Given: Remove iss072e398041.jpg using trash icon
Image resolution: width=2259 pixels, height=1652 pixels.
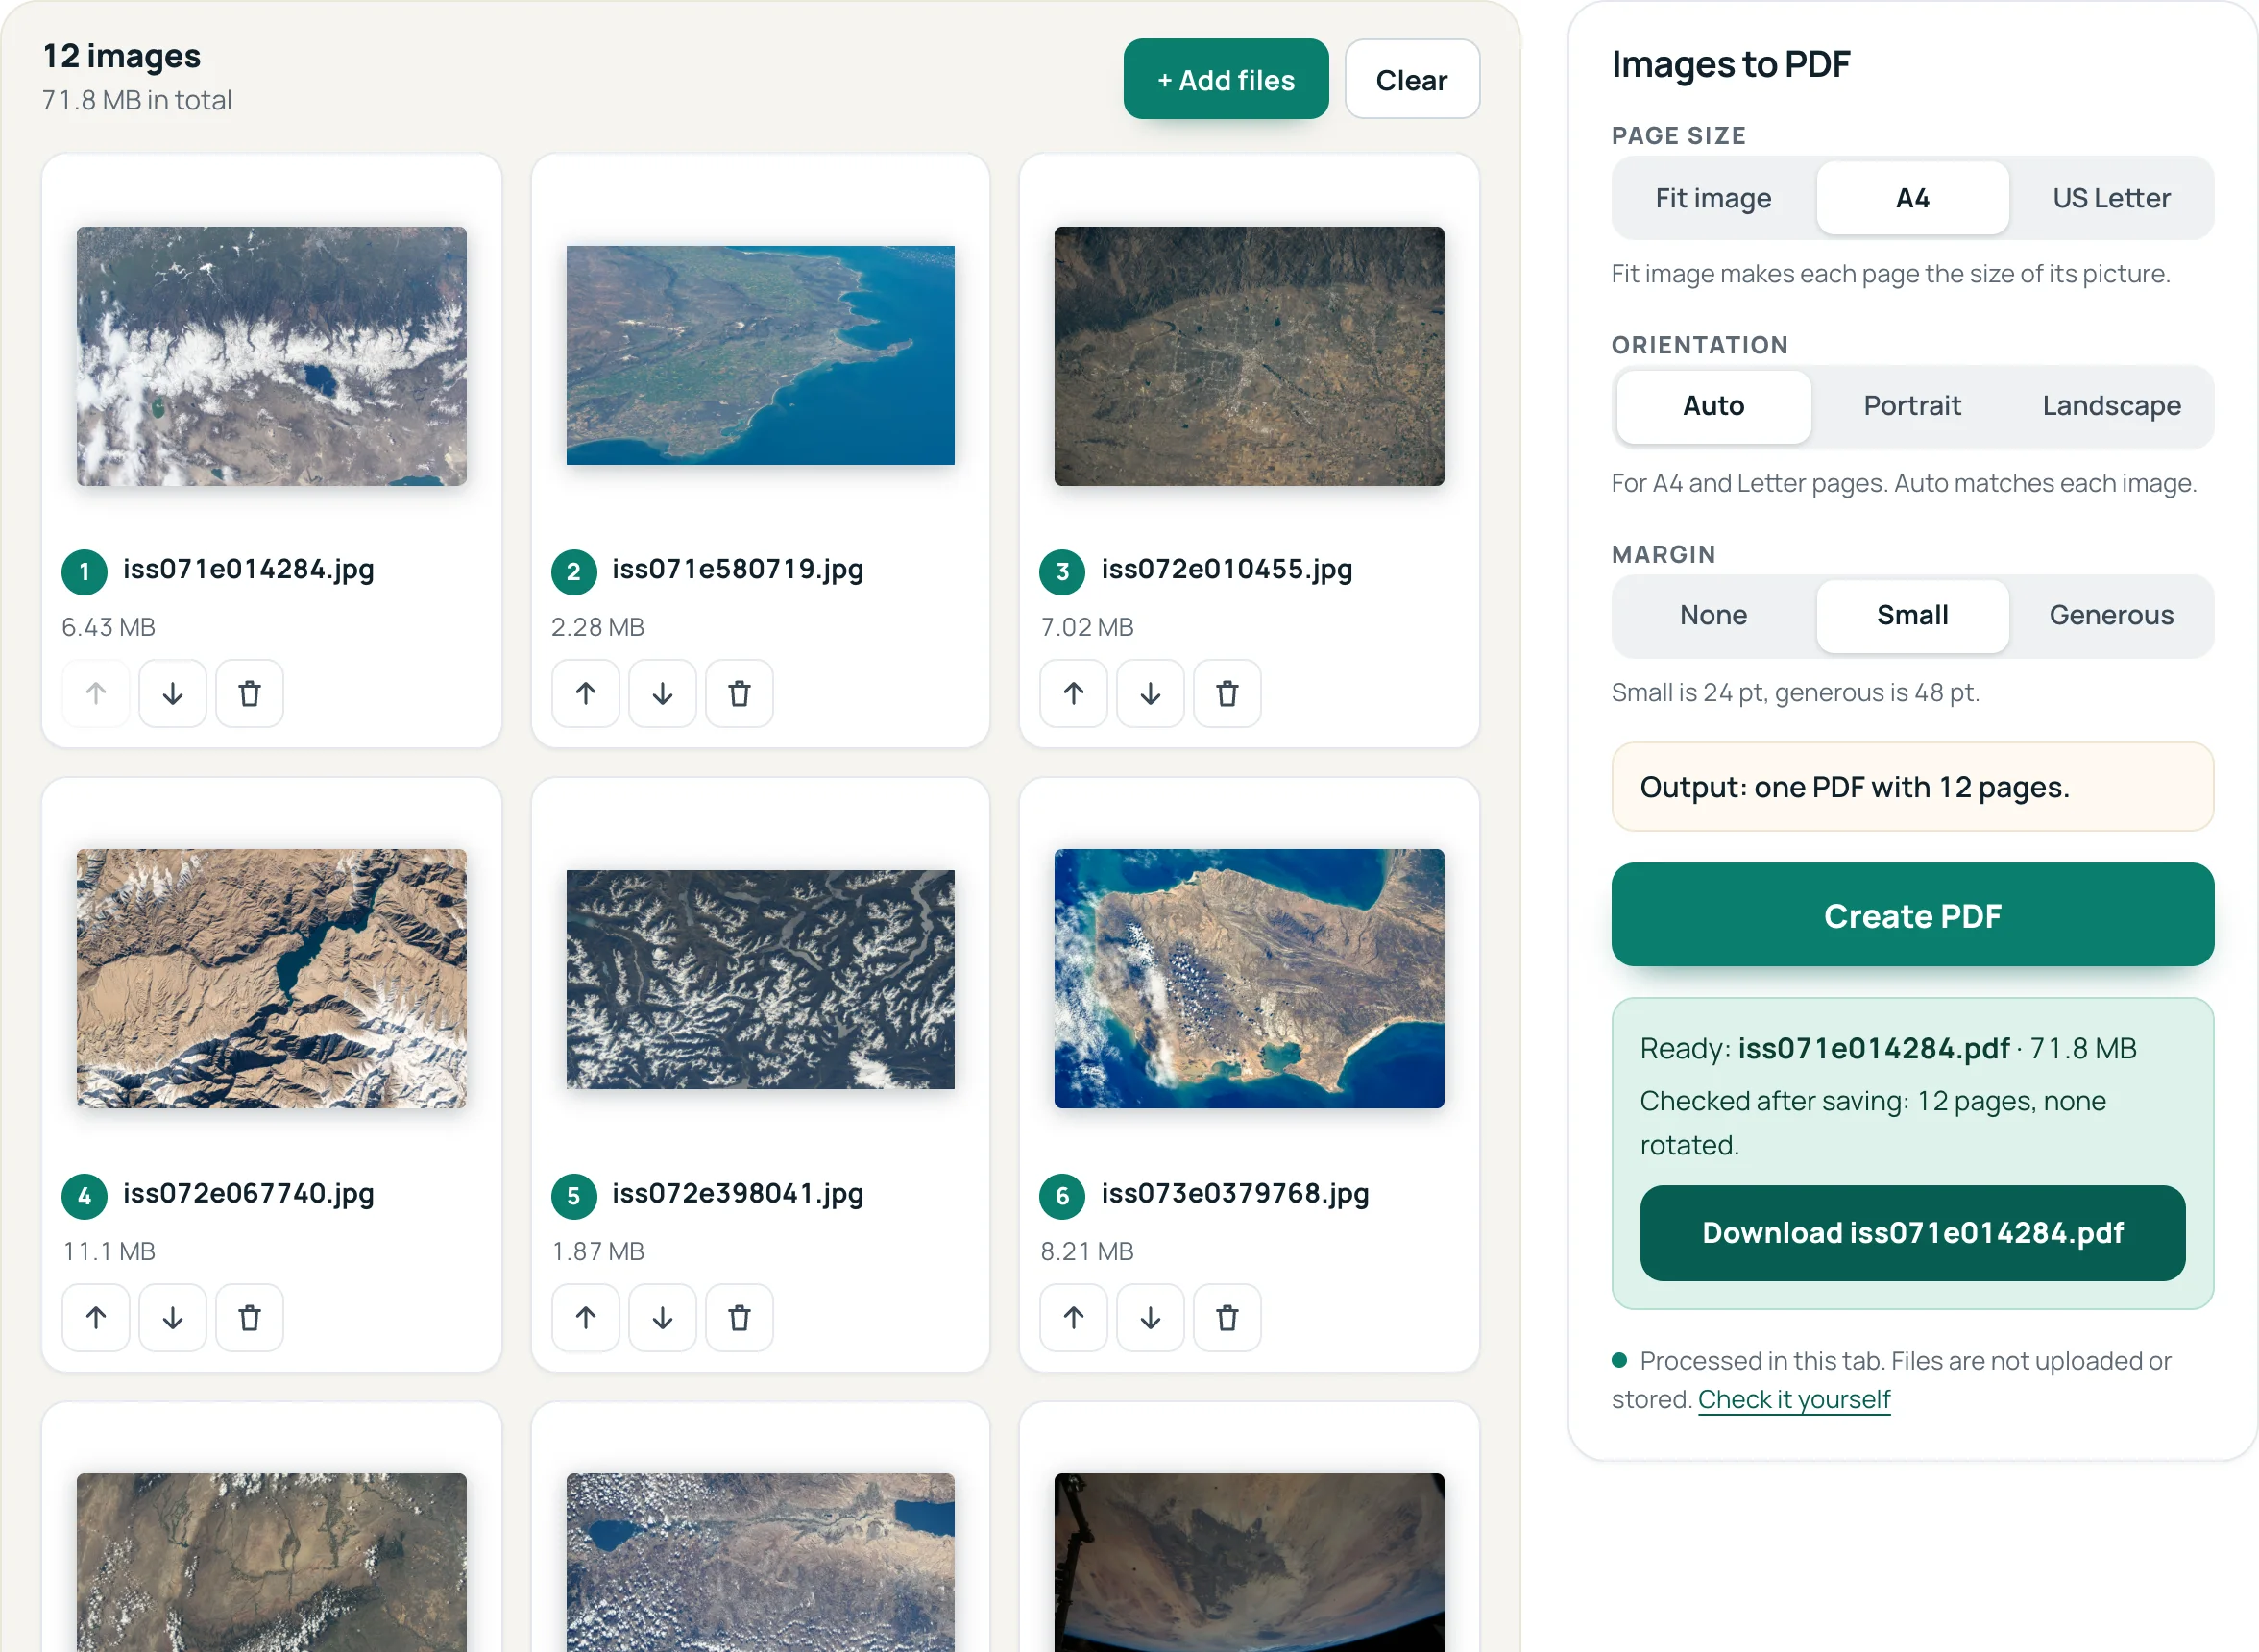Looking at the screenshot, I should [739, 1318].
